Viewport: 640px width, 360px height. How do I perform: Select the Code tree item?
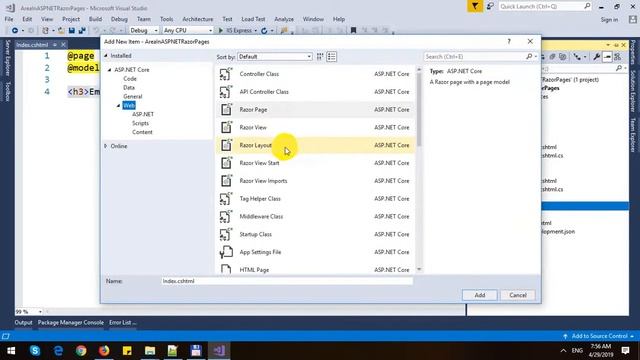[x=130, y=78]
